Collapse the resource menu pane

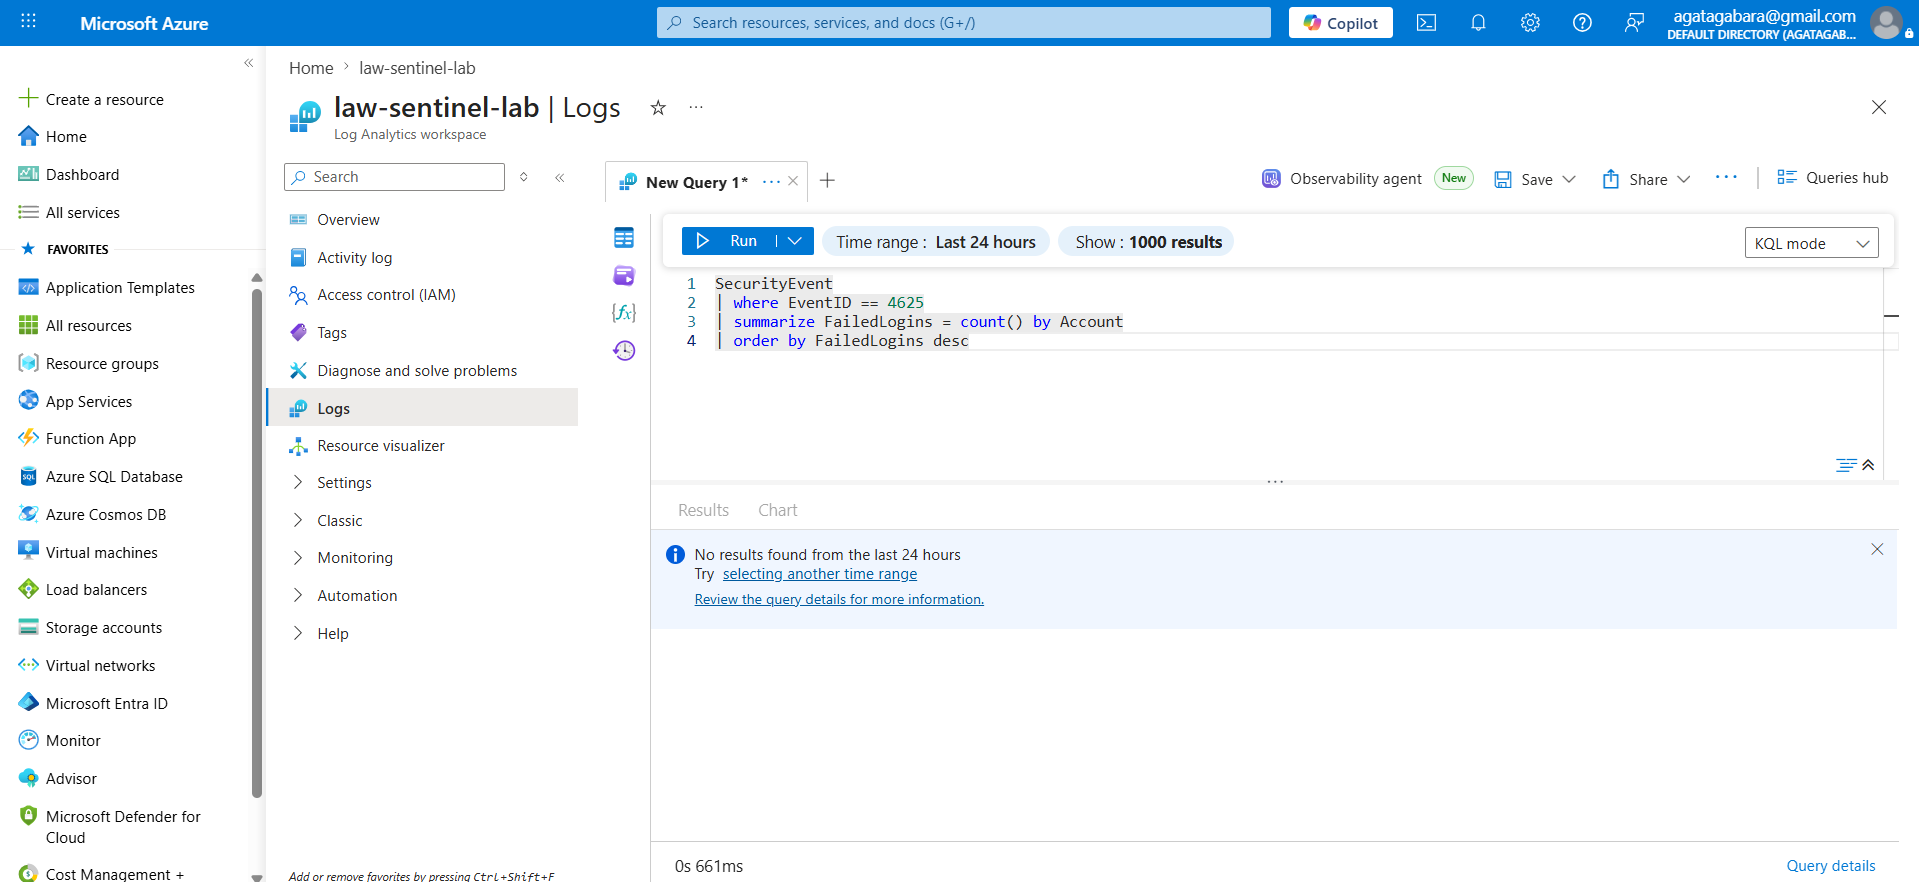point(560,177)
